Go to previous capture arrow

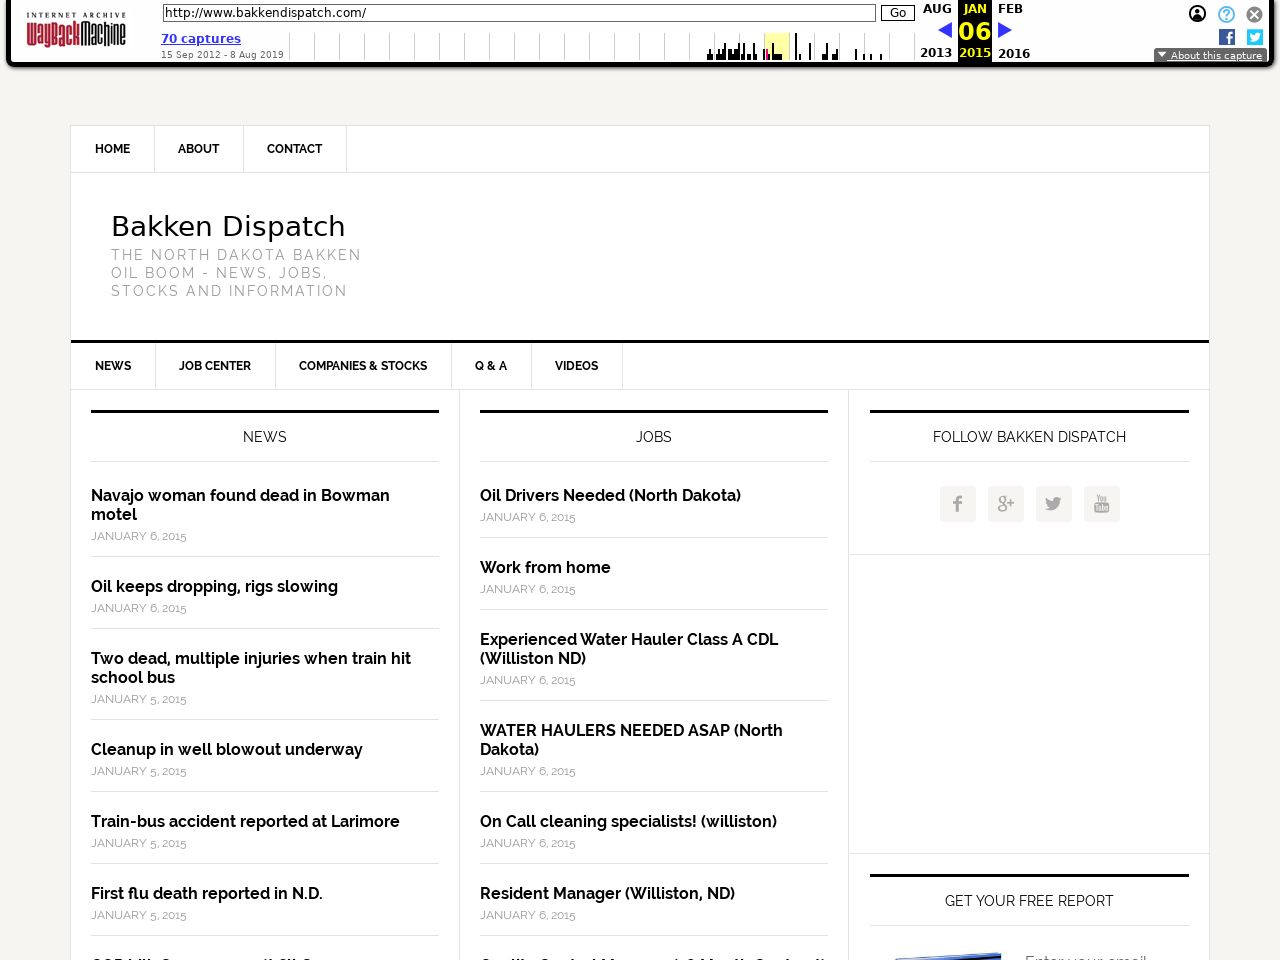[x=944, y=30]
